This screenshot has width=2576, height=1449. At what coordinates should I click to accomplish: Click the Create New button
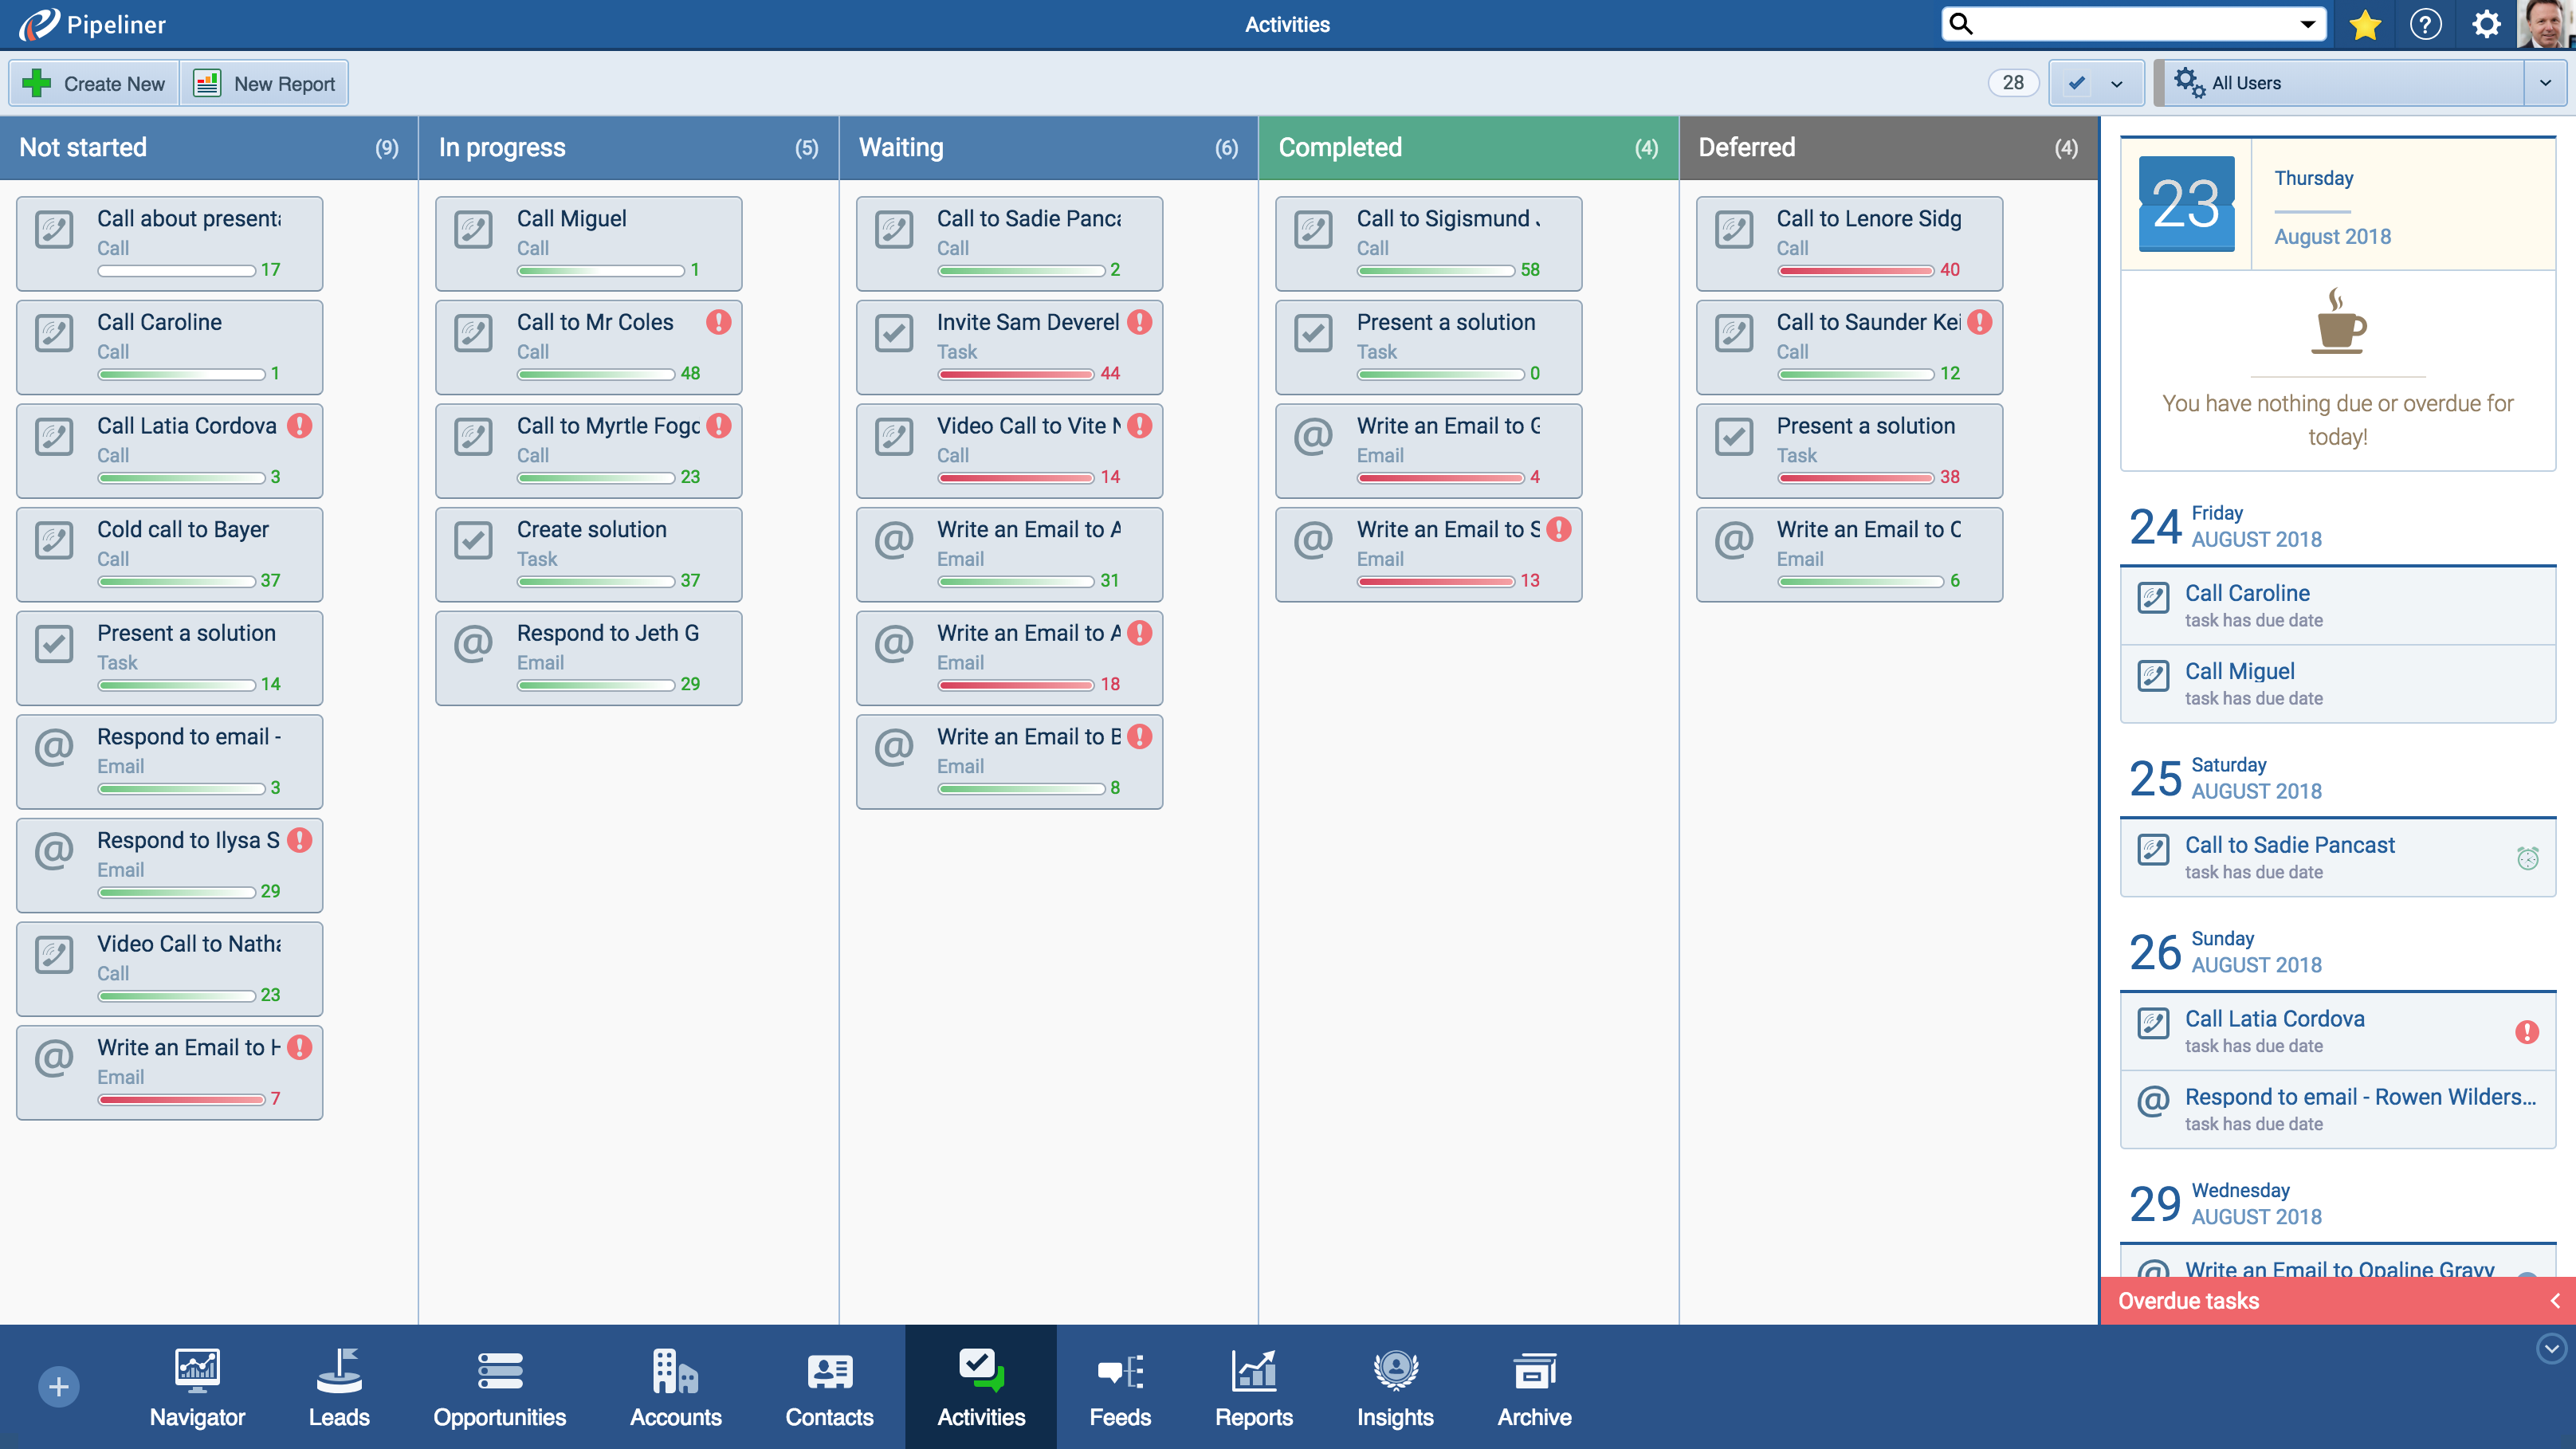pos(96,83)
